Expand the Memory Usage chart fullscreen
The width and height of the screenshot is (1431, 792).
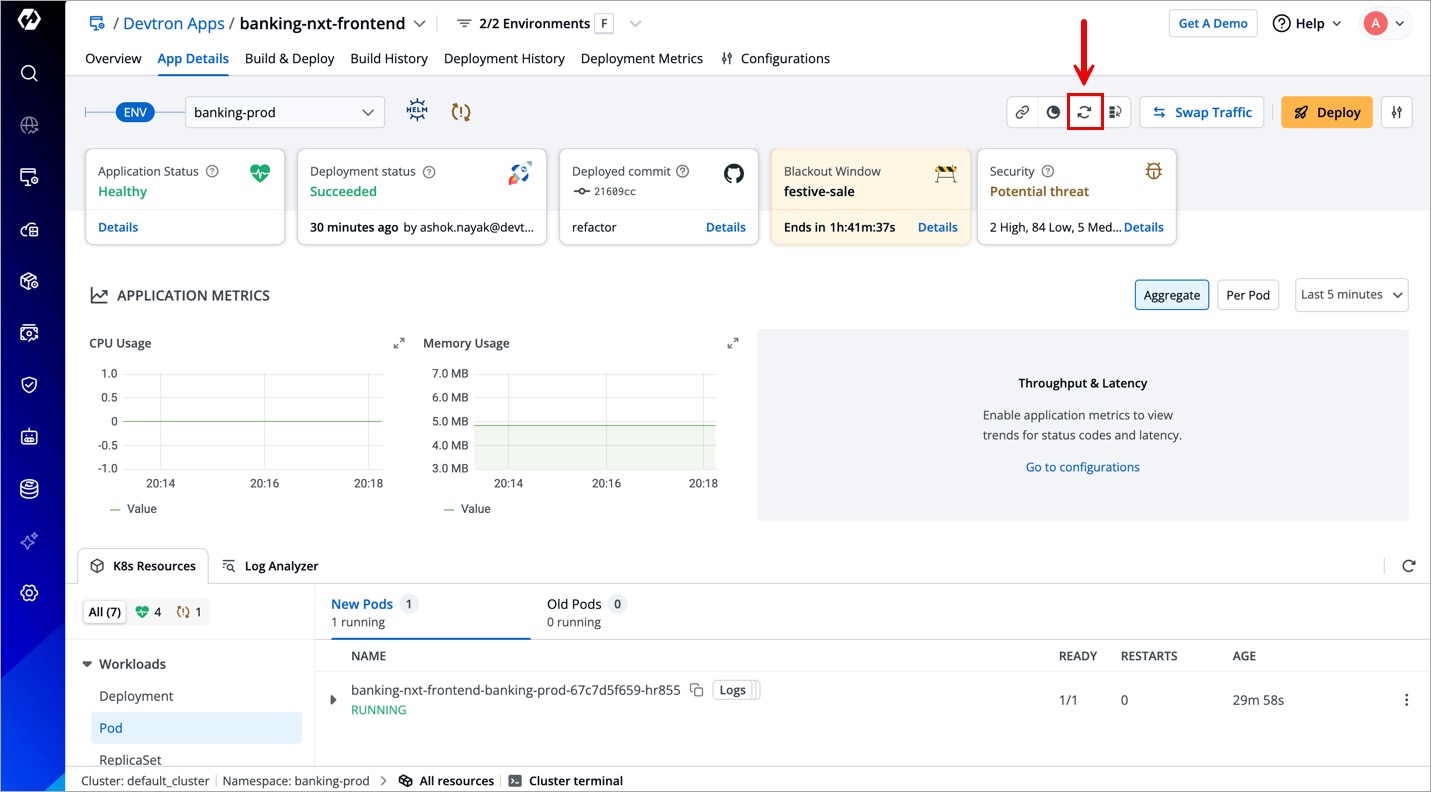pos(733,343)
